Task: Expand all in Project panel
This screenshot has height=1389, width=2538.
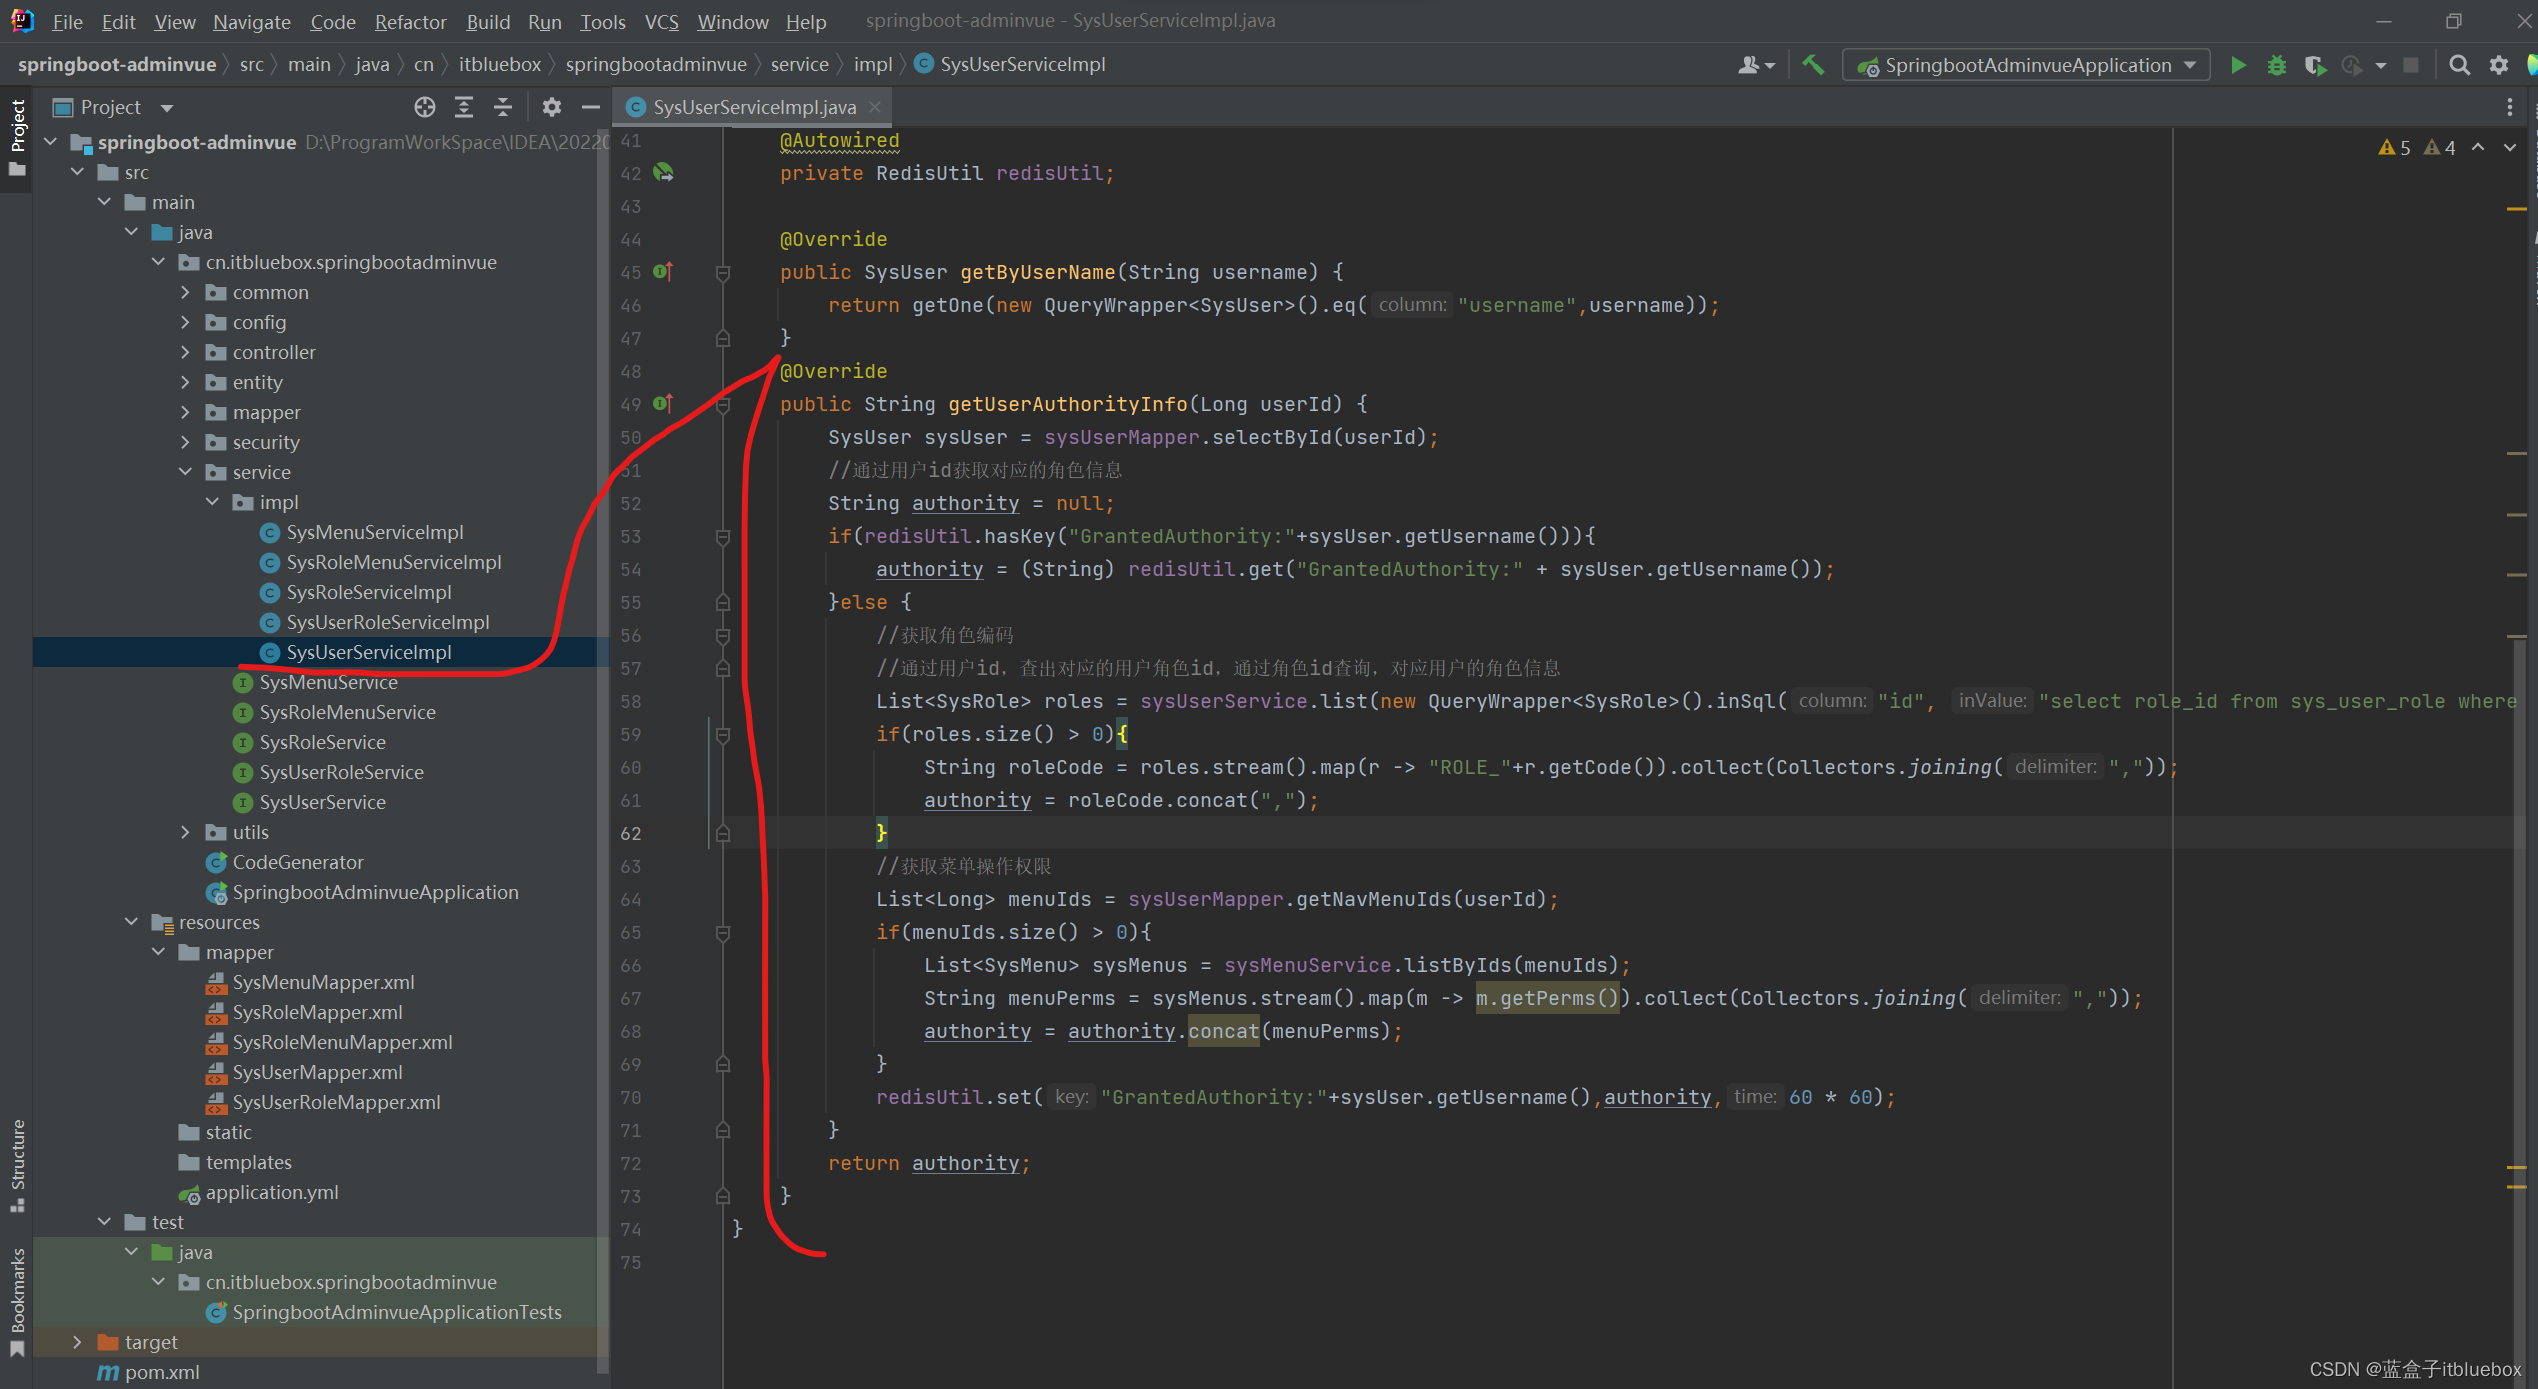Action: (x=464, y=107)
